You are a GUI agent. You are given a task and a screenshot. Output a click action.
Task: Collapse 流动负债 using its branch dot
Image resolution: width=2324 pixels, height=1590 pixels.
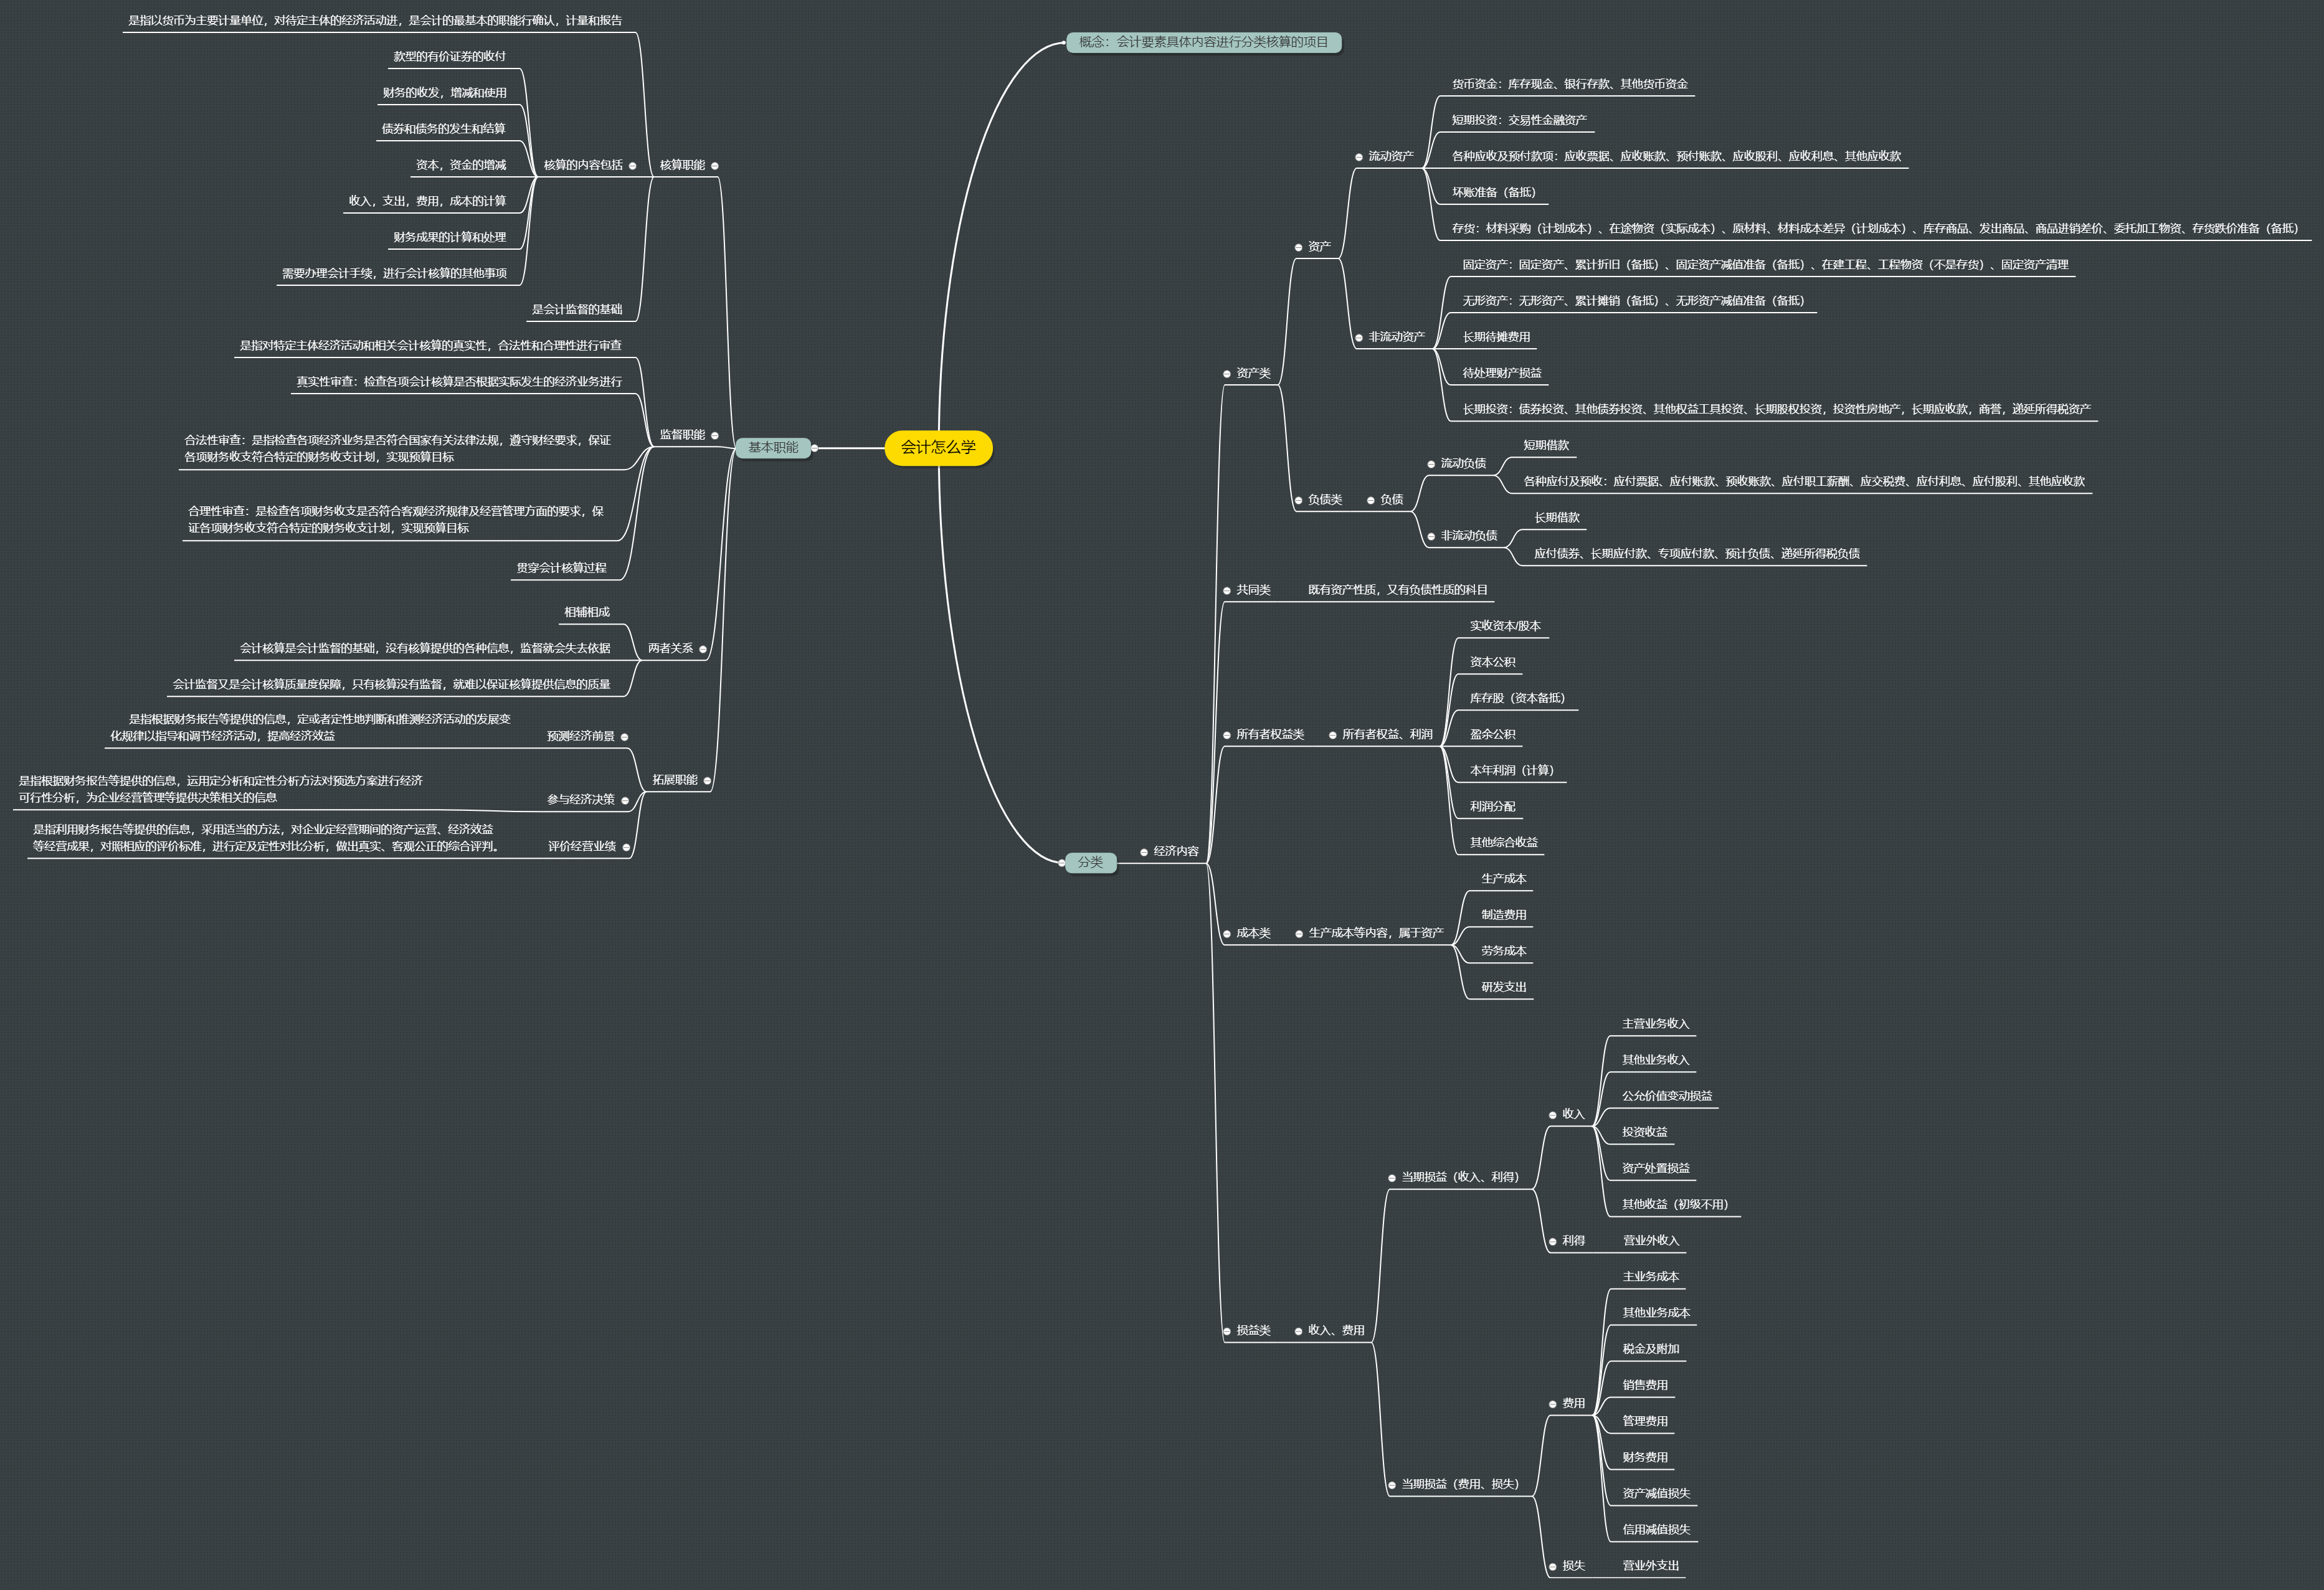point(1431,464)
